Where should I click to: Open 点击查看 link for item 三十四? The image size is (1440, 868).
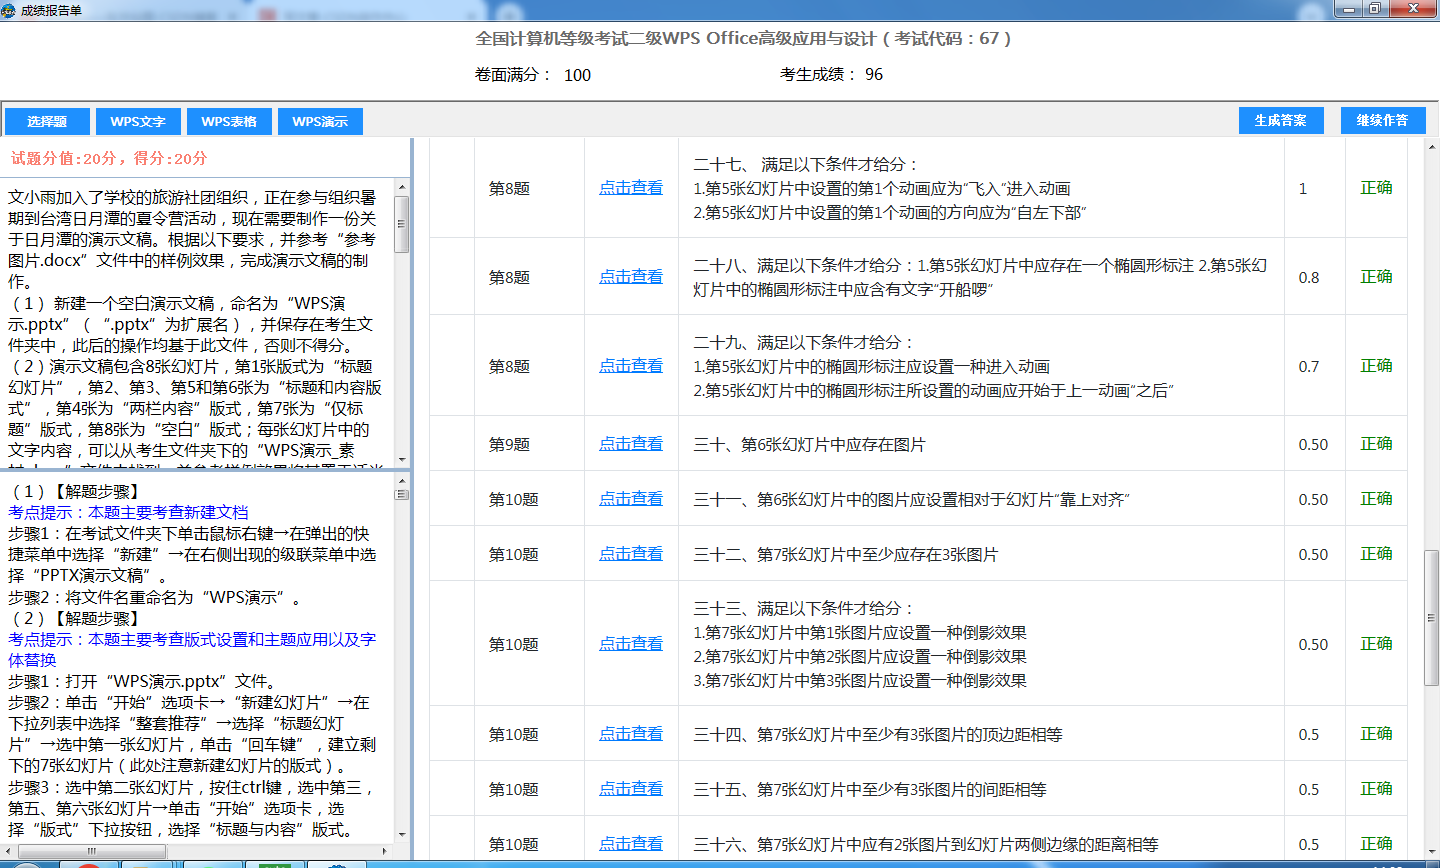(x=631, y=733)
